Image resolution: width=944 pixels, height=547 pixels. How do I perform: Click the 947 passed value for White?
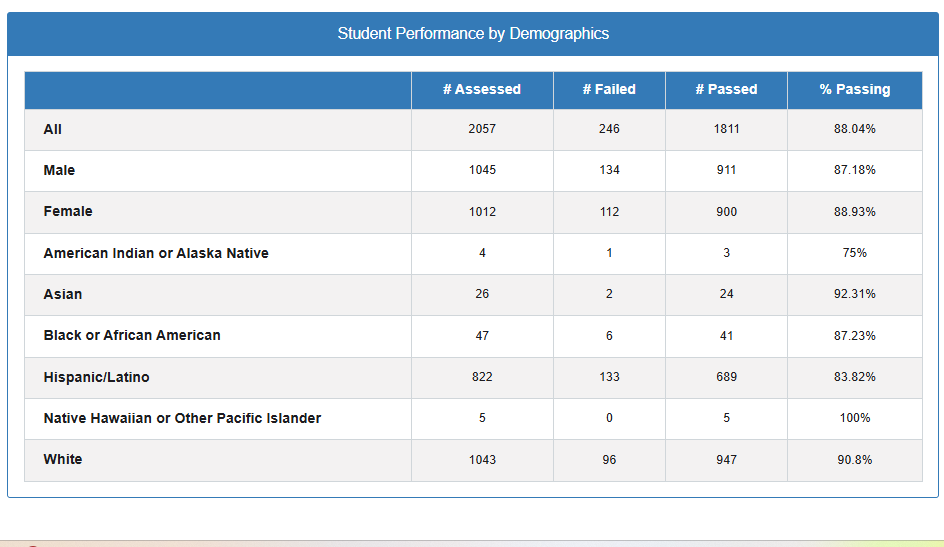point(726,460)
